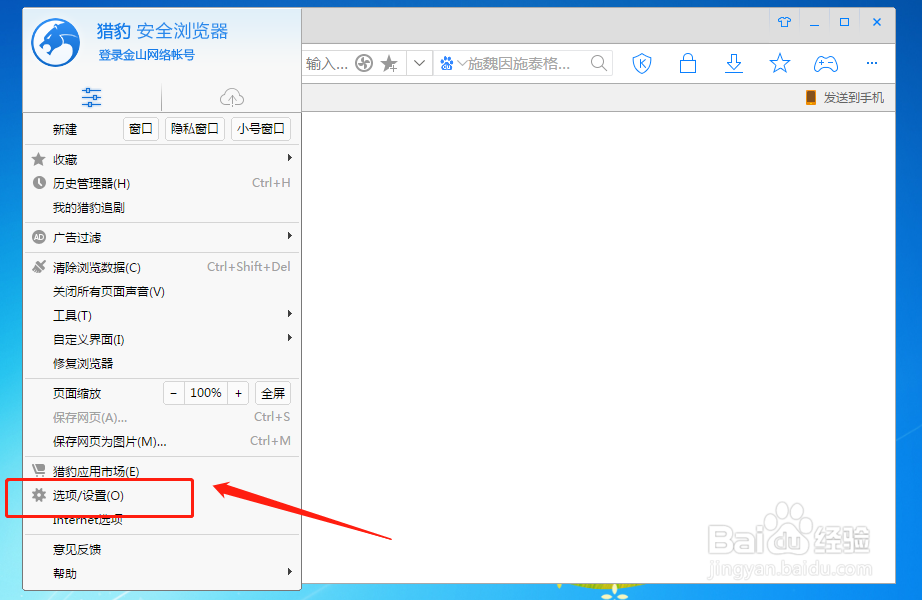This screenshot has height=600, width=922.
Task: Click the broom icon beside 清除浏览数据
Action: pyautogui.click(x=39, y=267)
